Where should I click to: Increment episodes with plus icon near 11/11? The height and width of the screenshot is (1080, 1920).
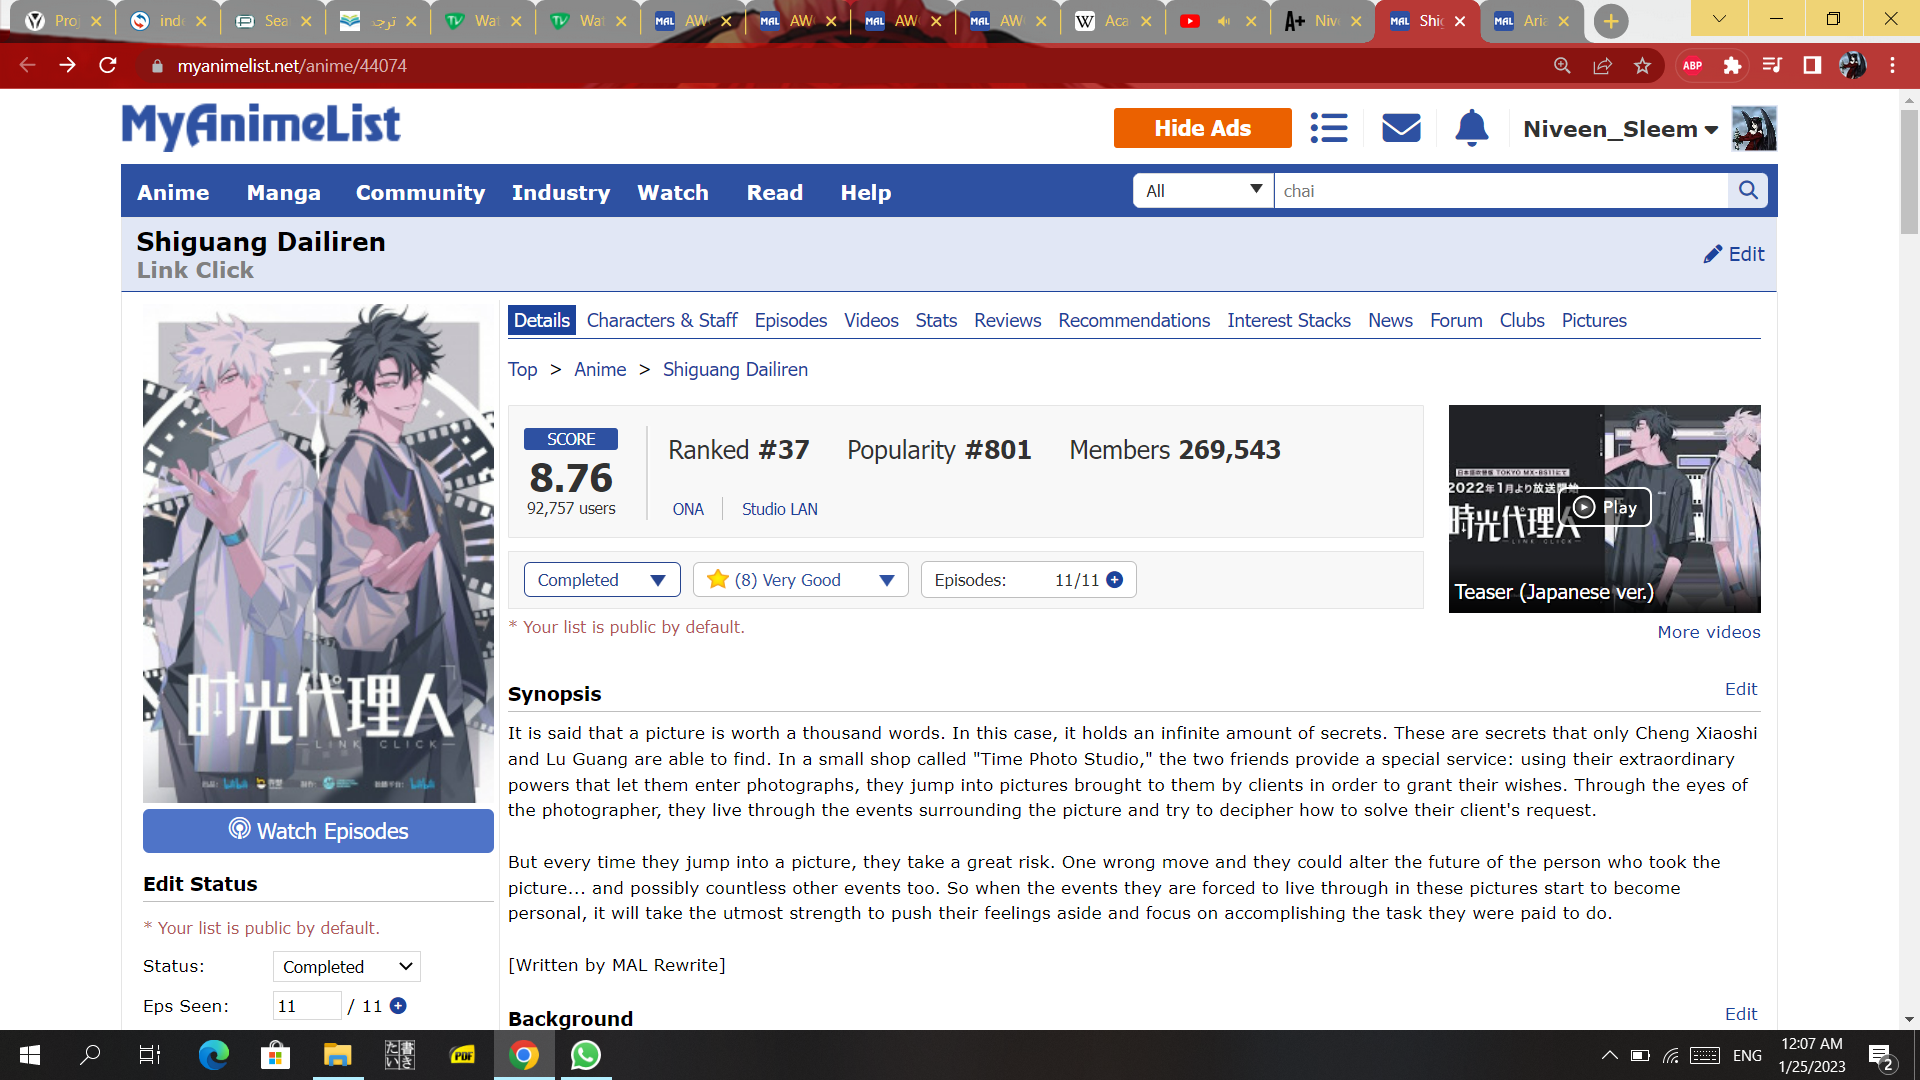tap(1115, 580)
